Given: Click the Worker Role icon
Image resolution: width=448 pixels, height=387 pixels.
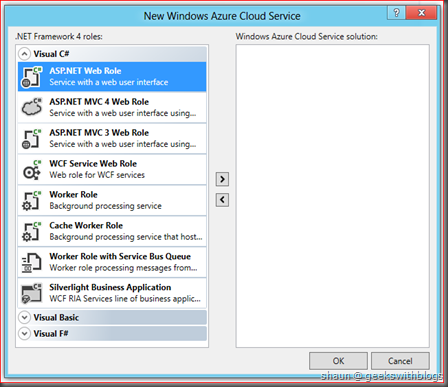Looking at the screenshot, I should point(32,201).
